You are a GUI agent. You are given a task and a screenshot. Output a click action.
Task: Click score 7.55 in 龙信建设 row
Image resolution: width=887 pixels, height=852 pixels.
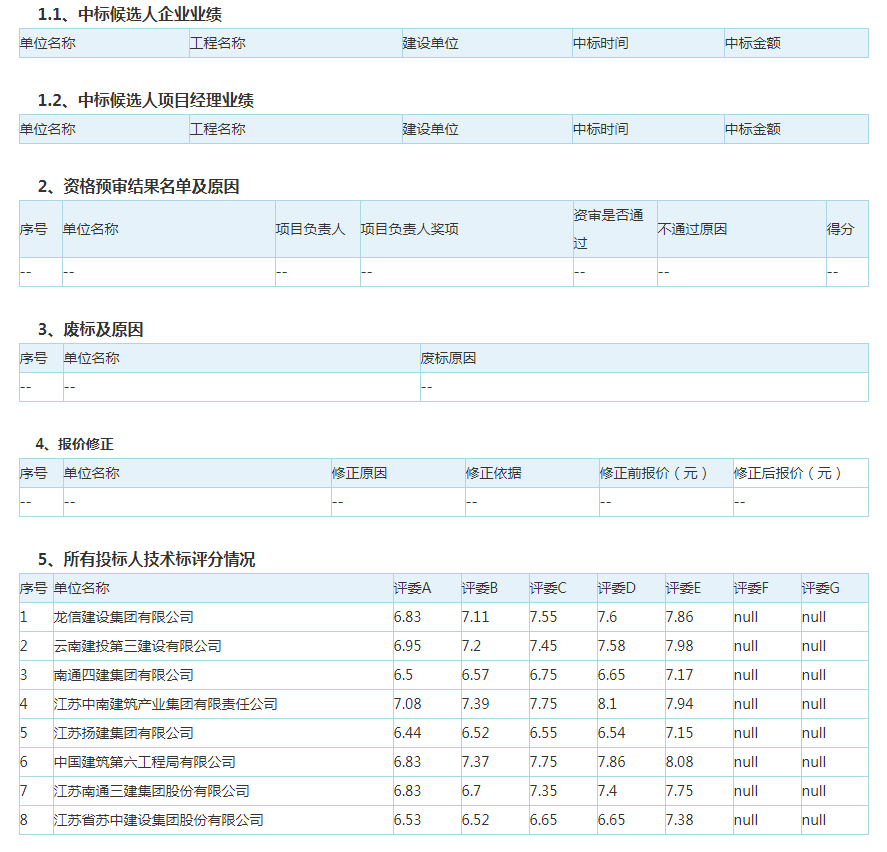543,617
